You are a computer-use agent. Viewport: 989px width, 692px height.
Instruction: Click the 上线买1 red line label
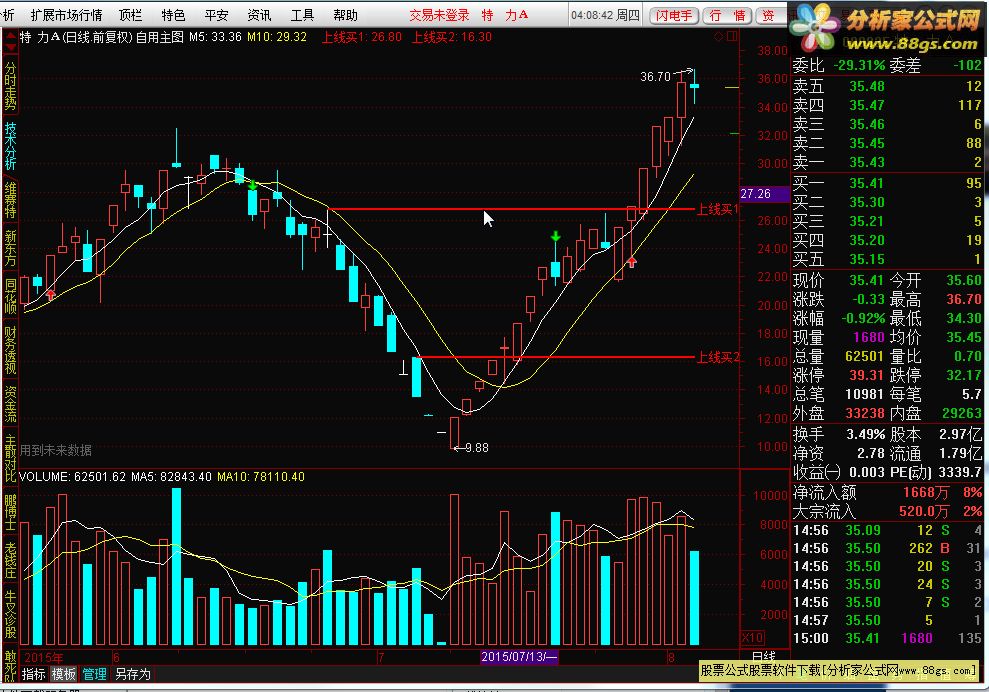(x=717, y=209)
